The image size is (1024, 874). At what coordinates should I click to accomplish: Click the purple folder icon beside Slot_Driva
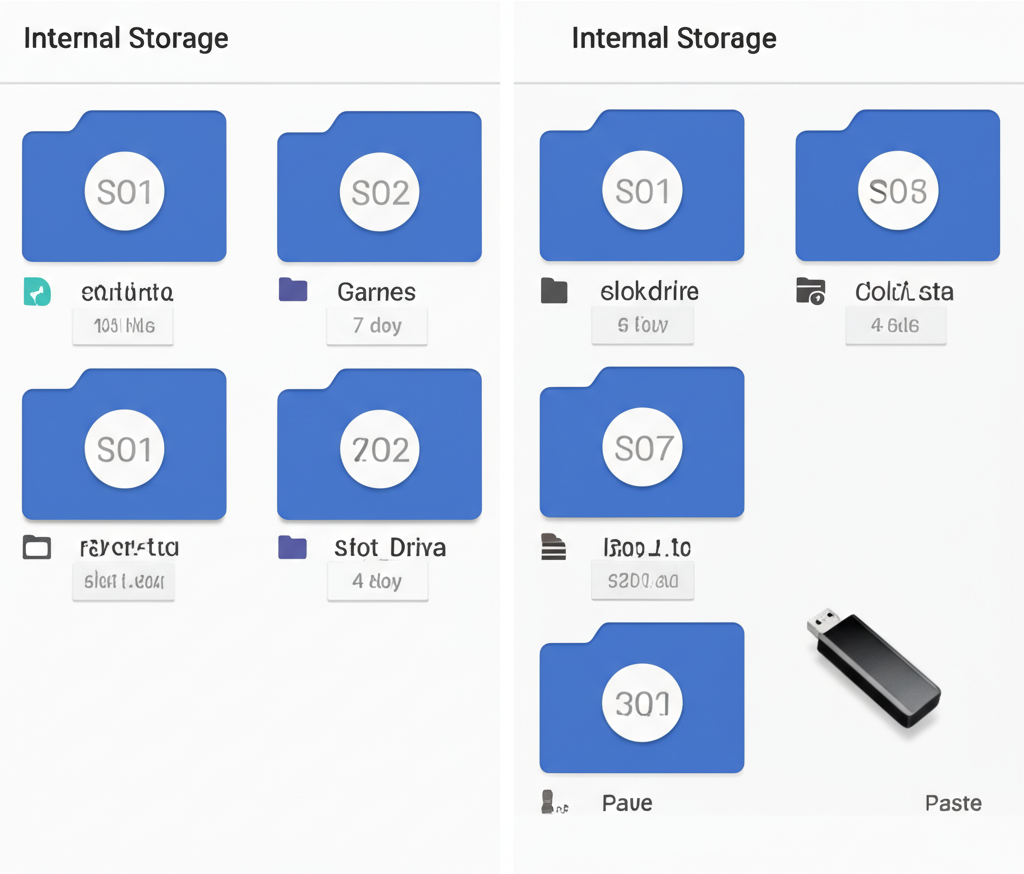[x=291, y=547]
